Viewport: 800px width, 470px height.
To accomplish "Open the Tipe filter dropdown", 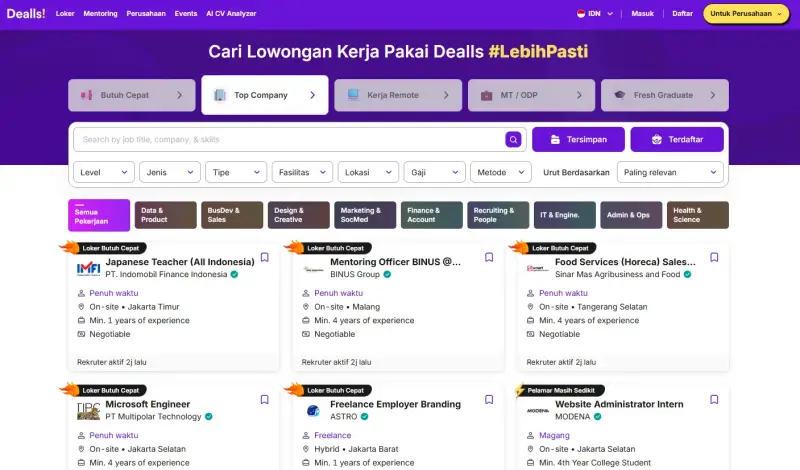I will tap(236, 172).
